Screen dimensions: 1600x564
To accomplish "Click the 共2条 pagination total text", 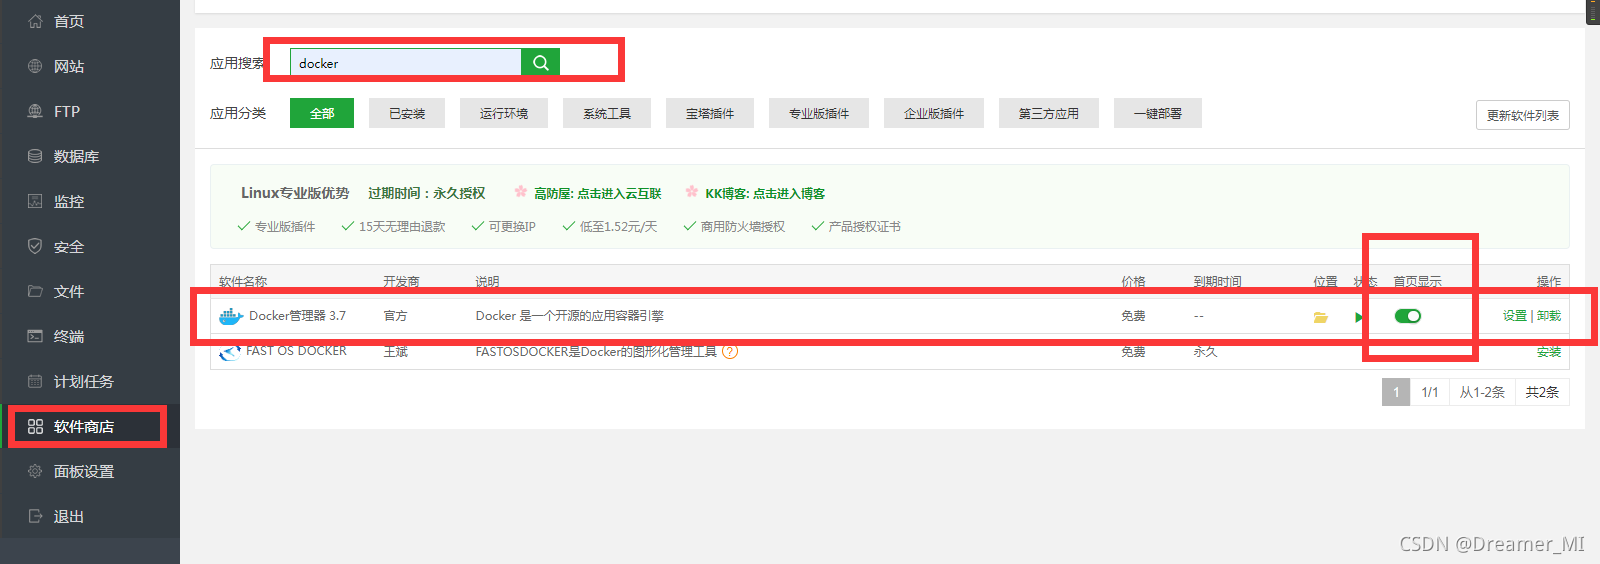I will [x=1542, y=392].
